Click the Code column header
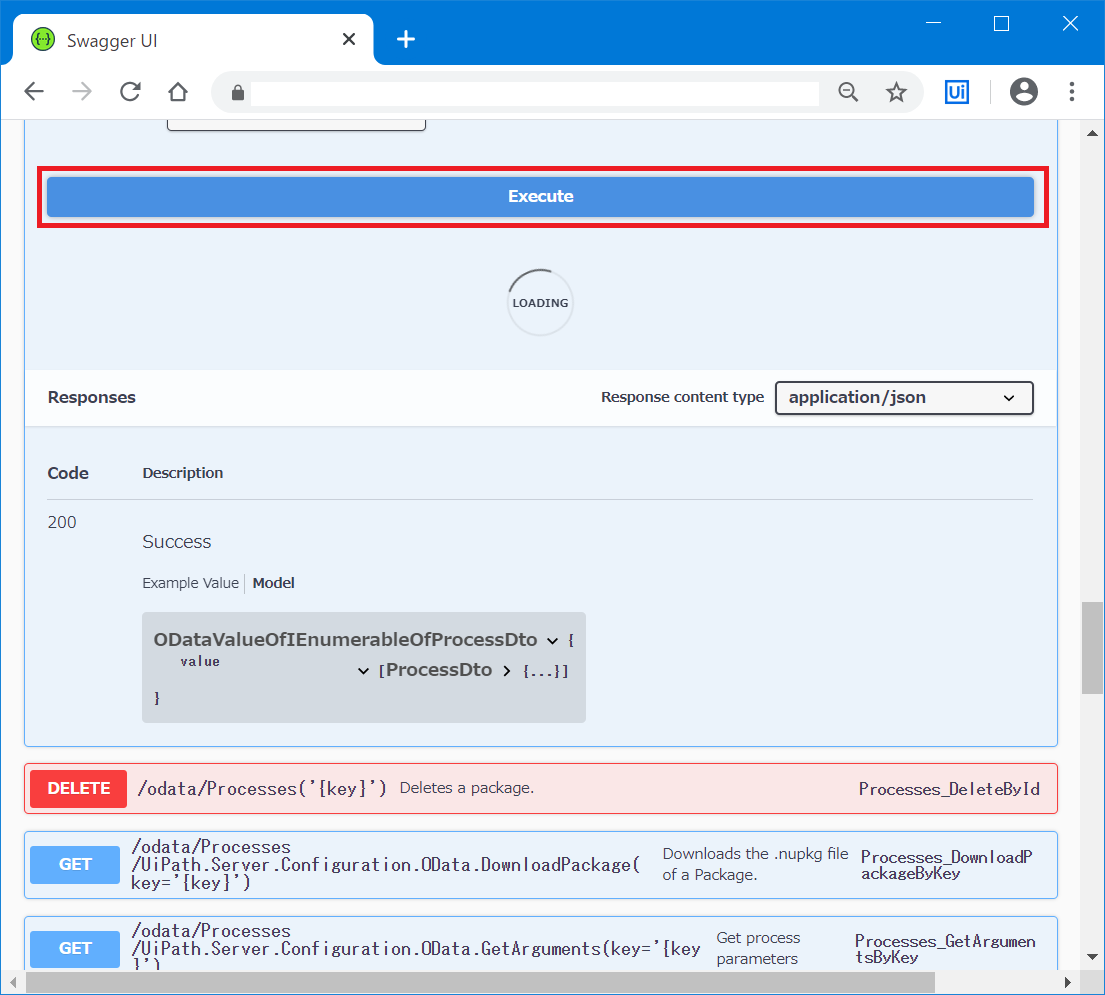The width and height of the screenshot is (1105, 995). pyautogui.click(x=68, y=473)
